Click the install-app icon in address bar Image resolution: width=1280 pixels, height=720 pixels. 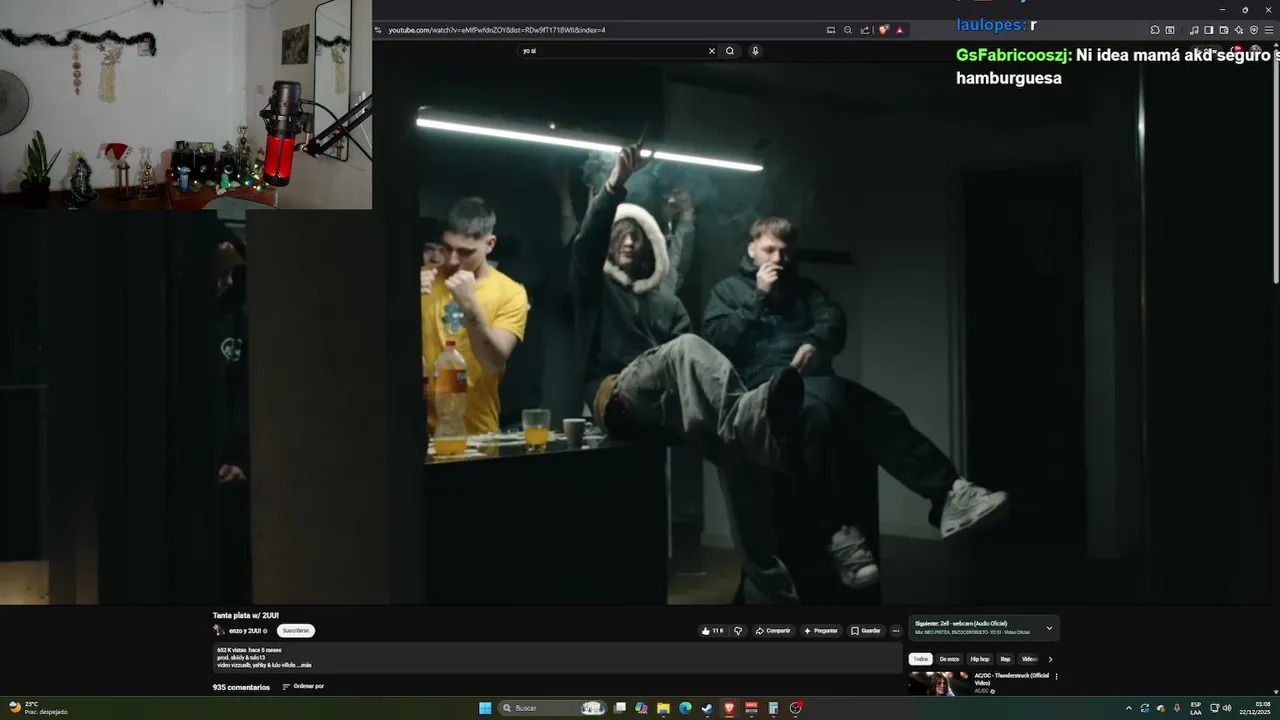pyautogui.click(x=831, y=30)
